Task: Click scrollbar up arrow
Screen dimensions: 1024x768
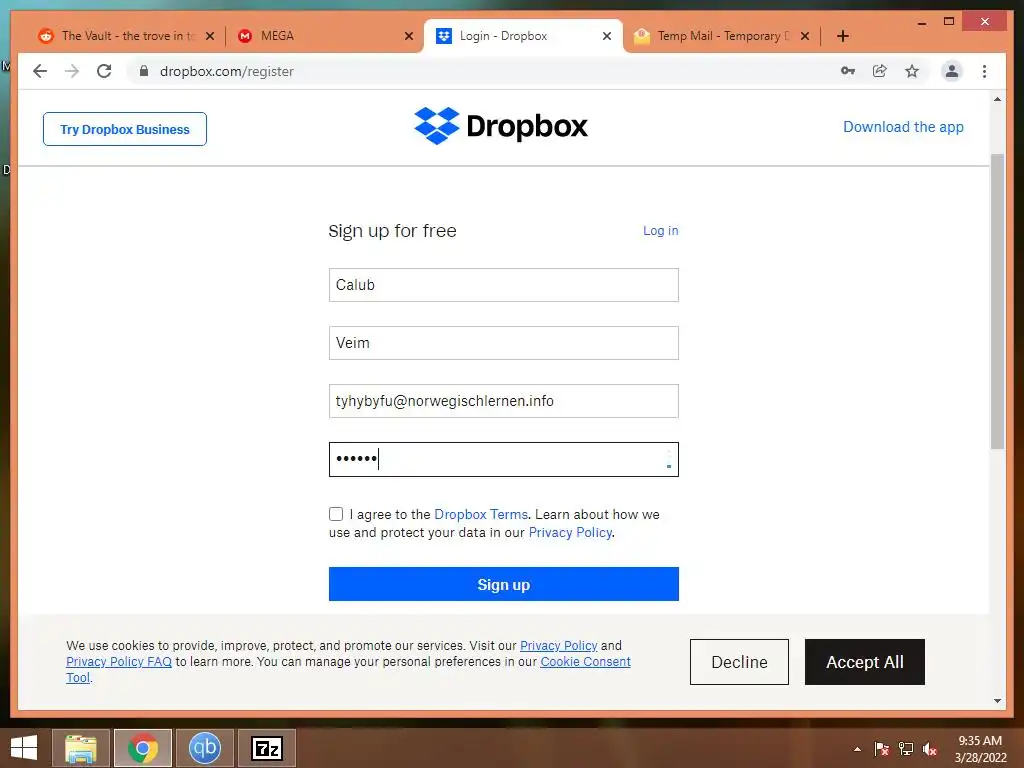Action: tap(997, 99)
